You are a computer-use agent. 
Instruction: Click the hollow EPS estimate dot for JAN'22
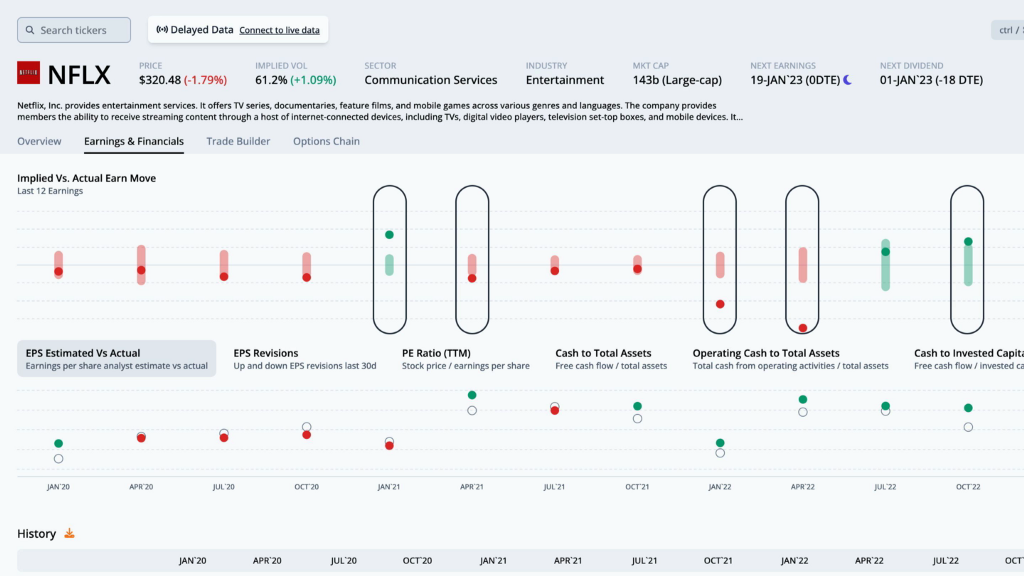point(720,453)
